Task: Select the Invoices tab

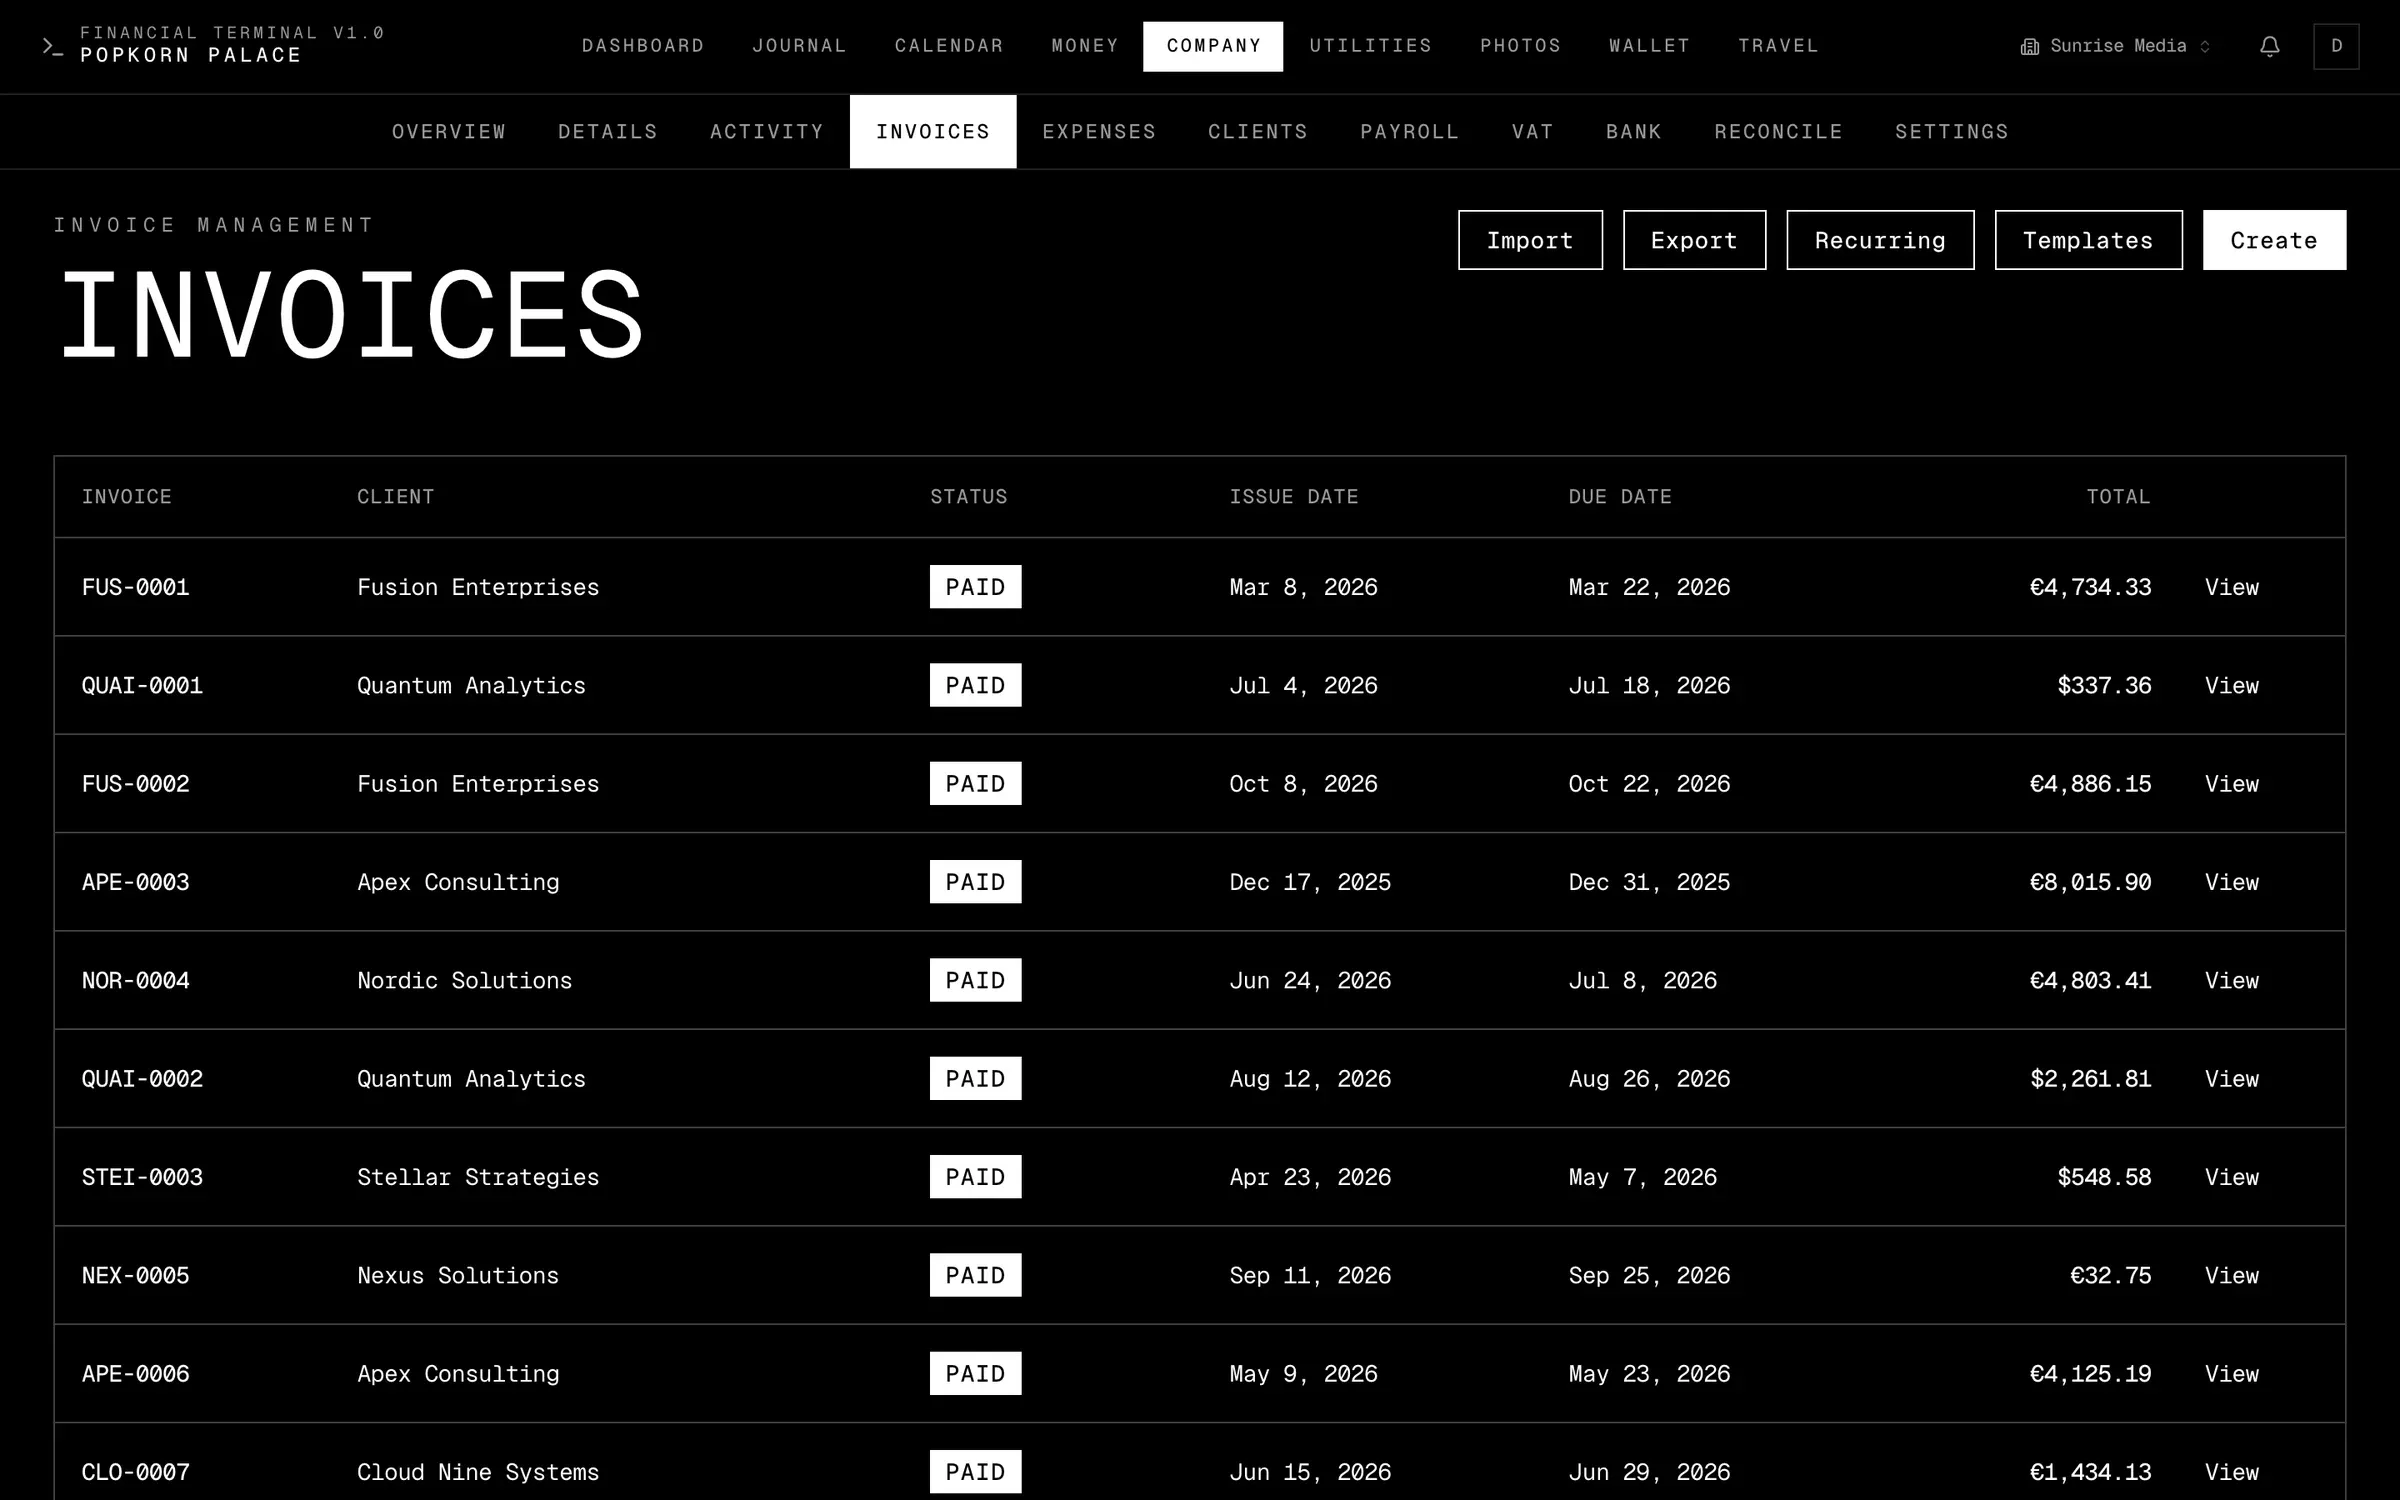Action: tap(933, 132)
